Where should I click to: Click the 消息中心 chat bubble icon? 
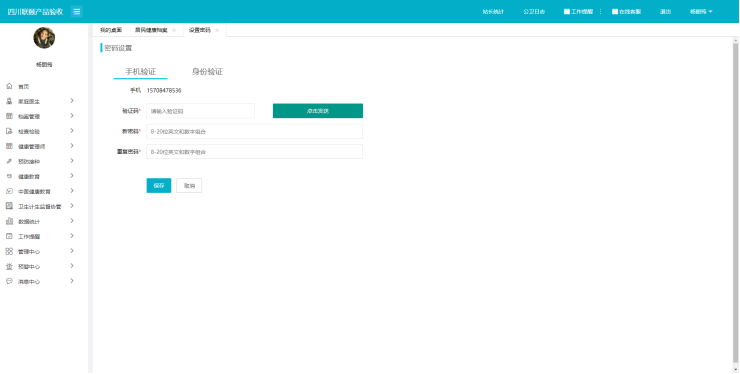point(9,281)
